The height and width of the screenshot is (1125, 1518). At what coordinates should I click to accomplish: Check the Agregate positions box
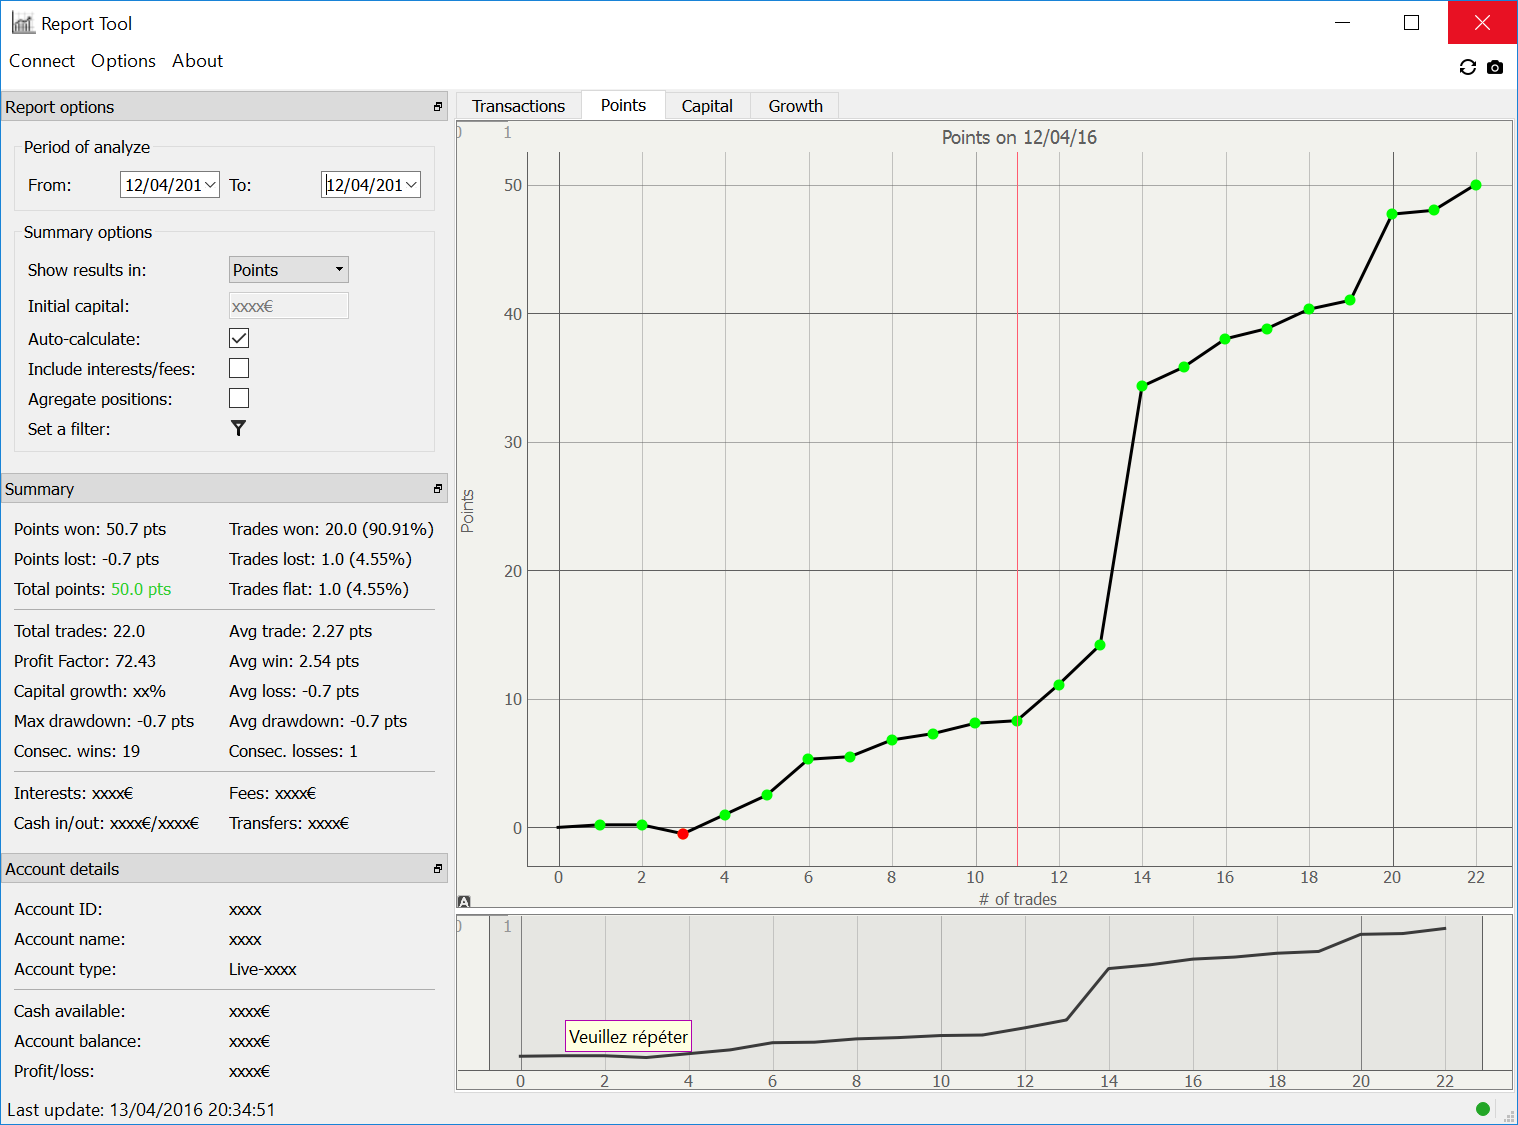239,399
